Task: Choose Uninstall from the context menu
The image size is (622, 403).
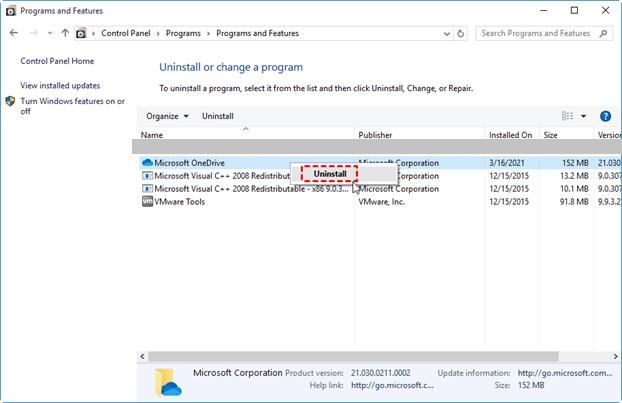Action: coord(330,174)
